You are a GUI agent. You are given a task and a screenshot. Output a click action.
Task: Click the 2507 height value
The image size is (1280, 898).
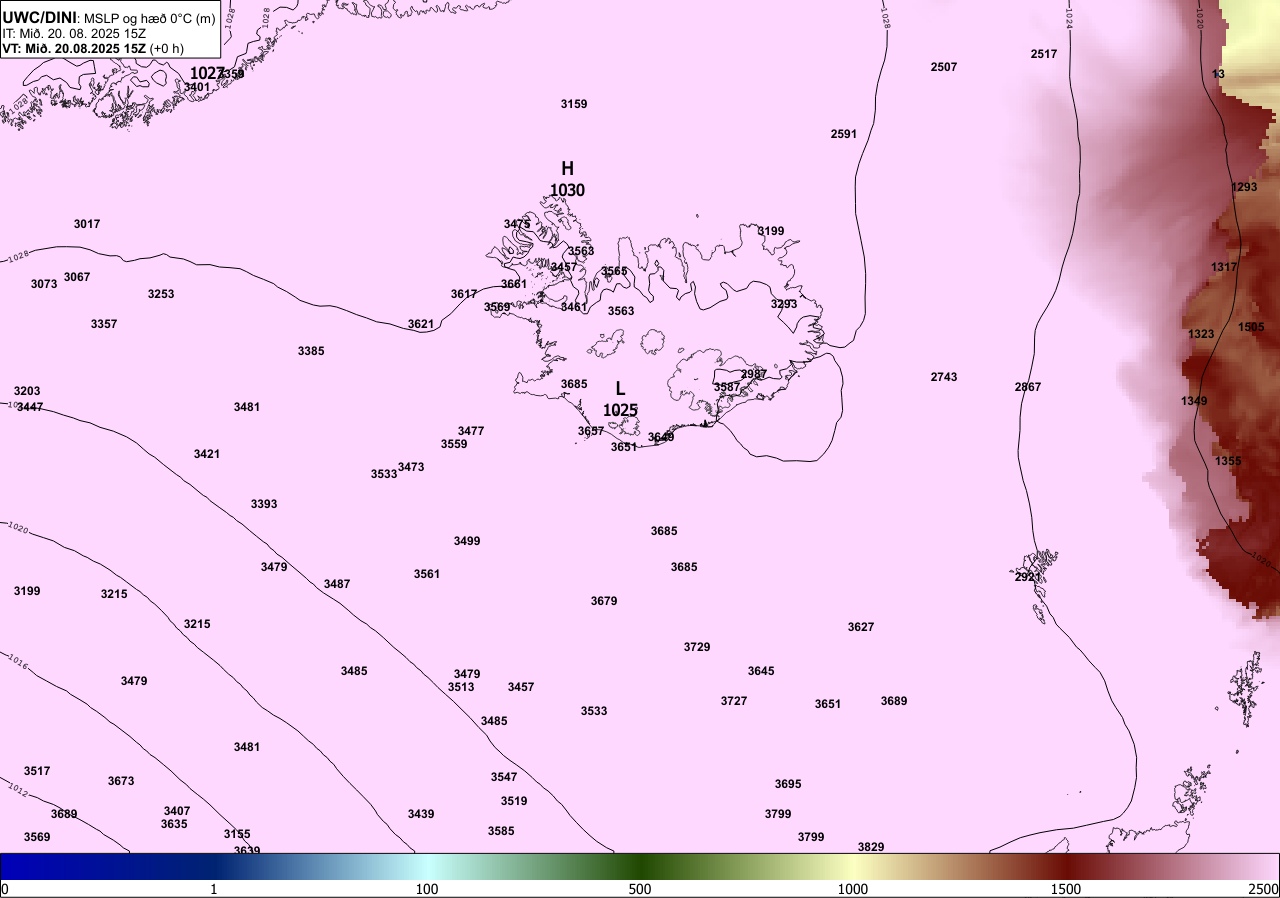tap(944, 67)
